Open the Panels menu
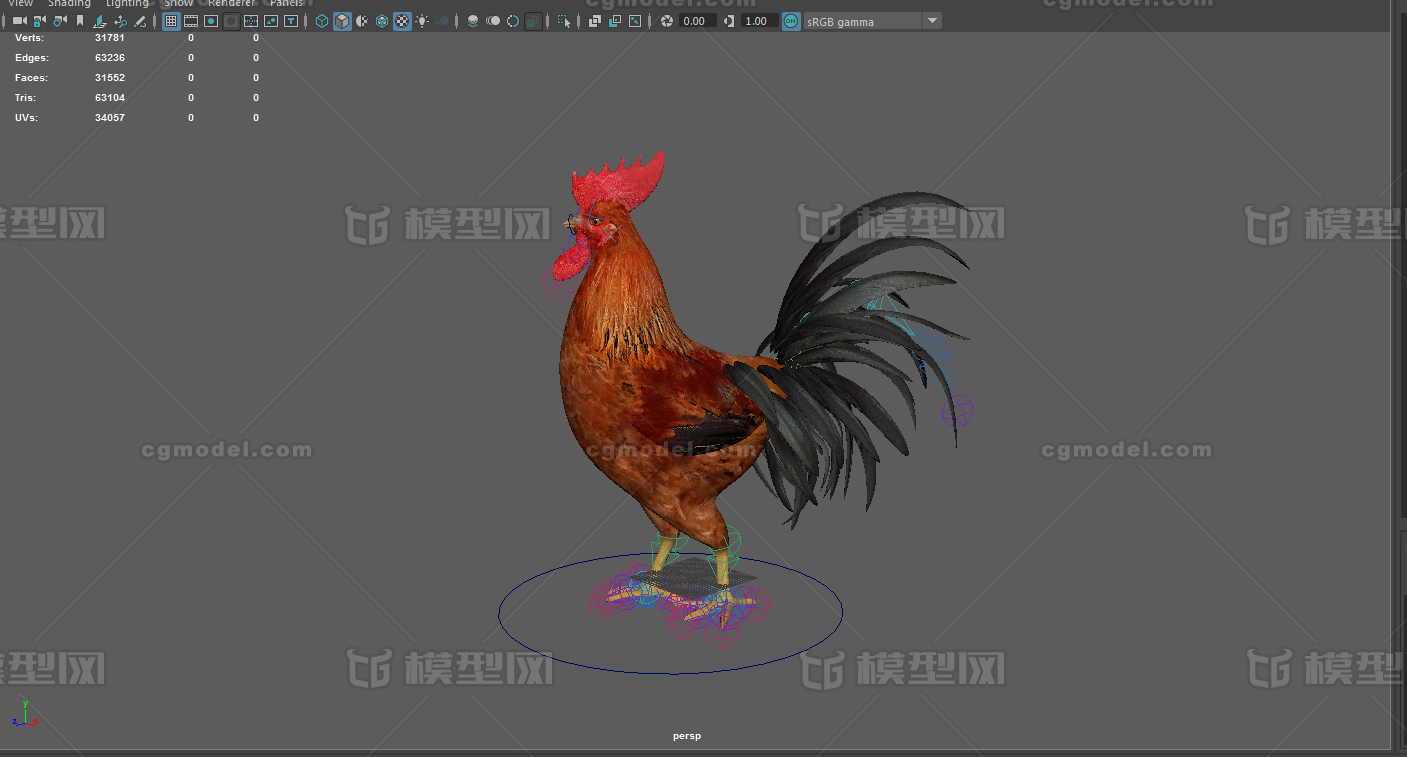The height and width of the screenshot is (757, 1407). (286, 3)
